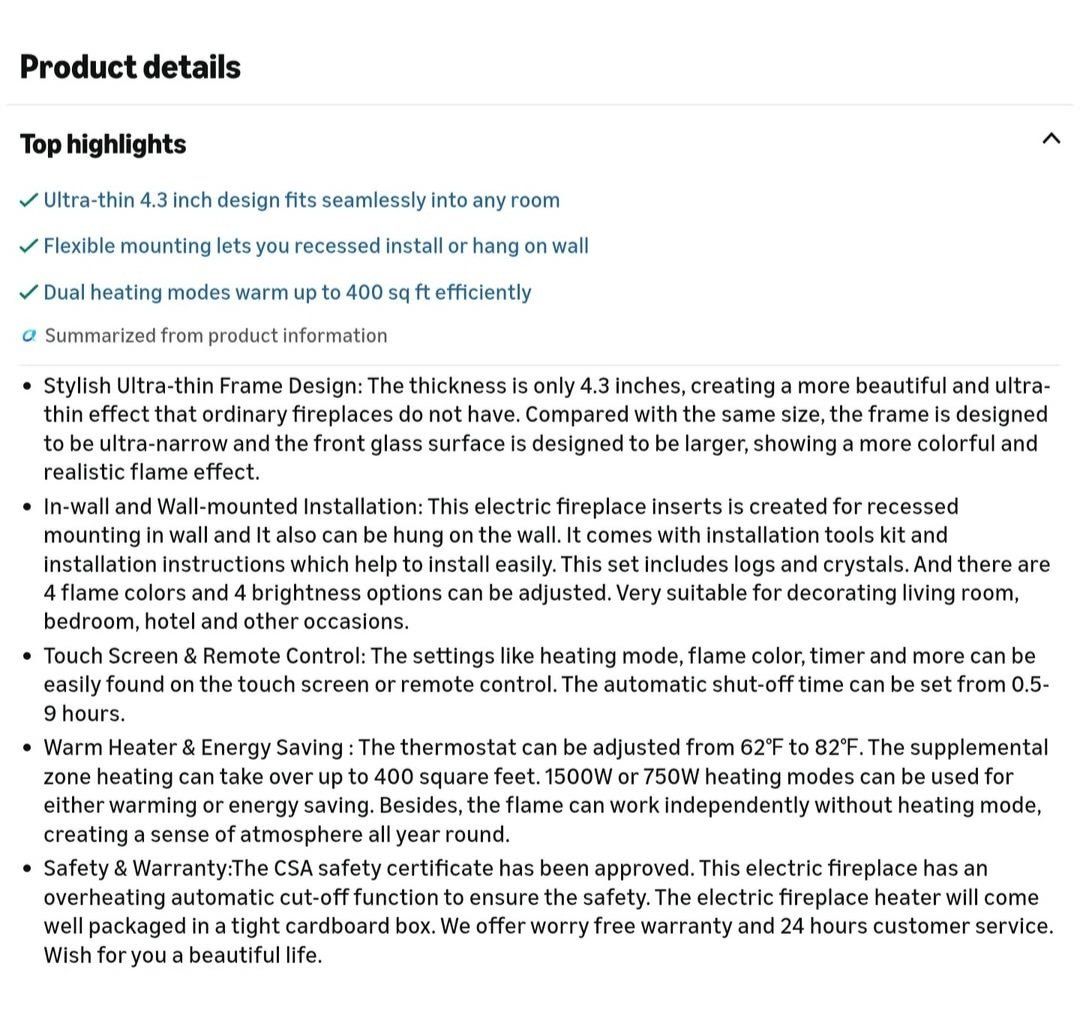Click the Top highlights section heading
1080x1020 pixels.
(103, 144)
